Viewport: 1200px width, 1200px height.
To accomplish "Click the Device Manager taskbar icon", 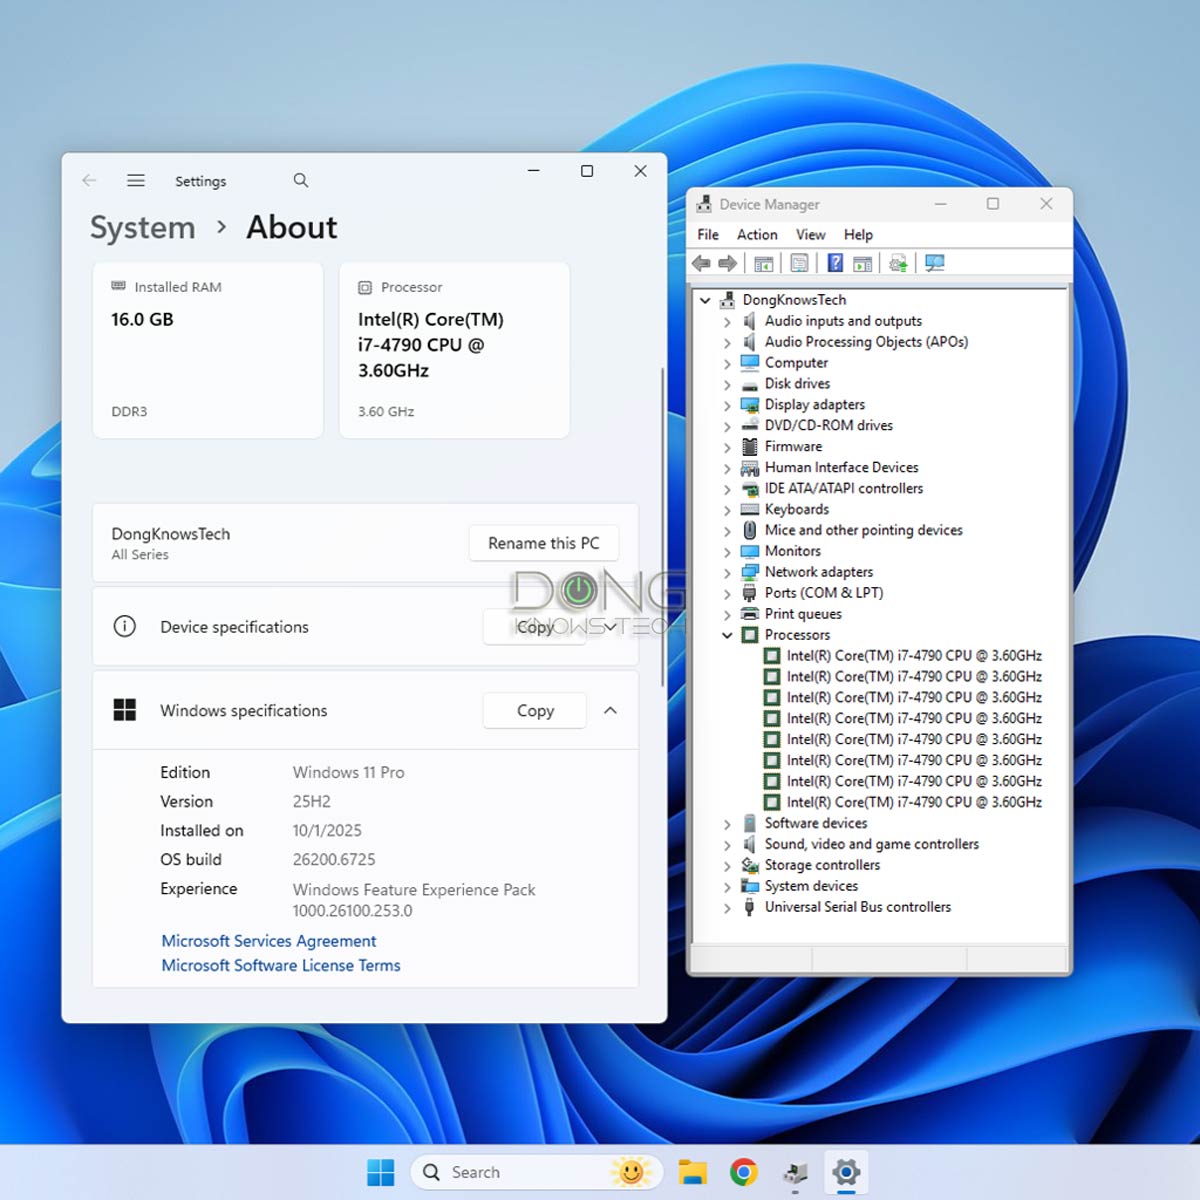I will (x=795, y=1172).
